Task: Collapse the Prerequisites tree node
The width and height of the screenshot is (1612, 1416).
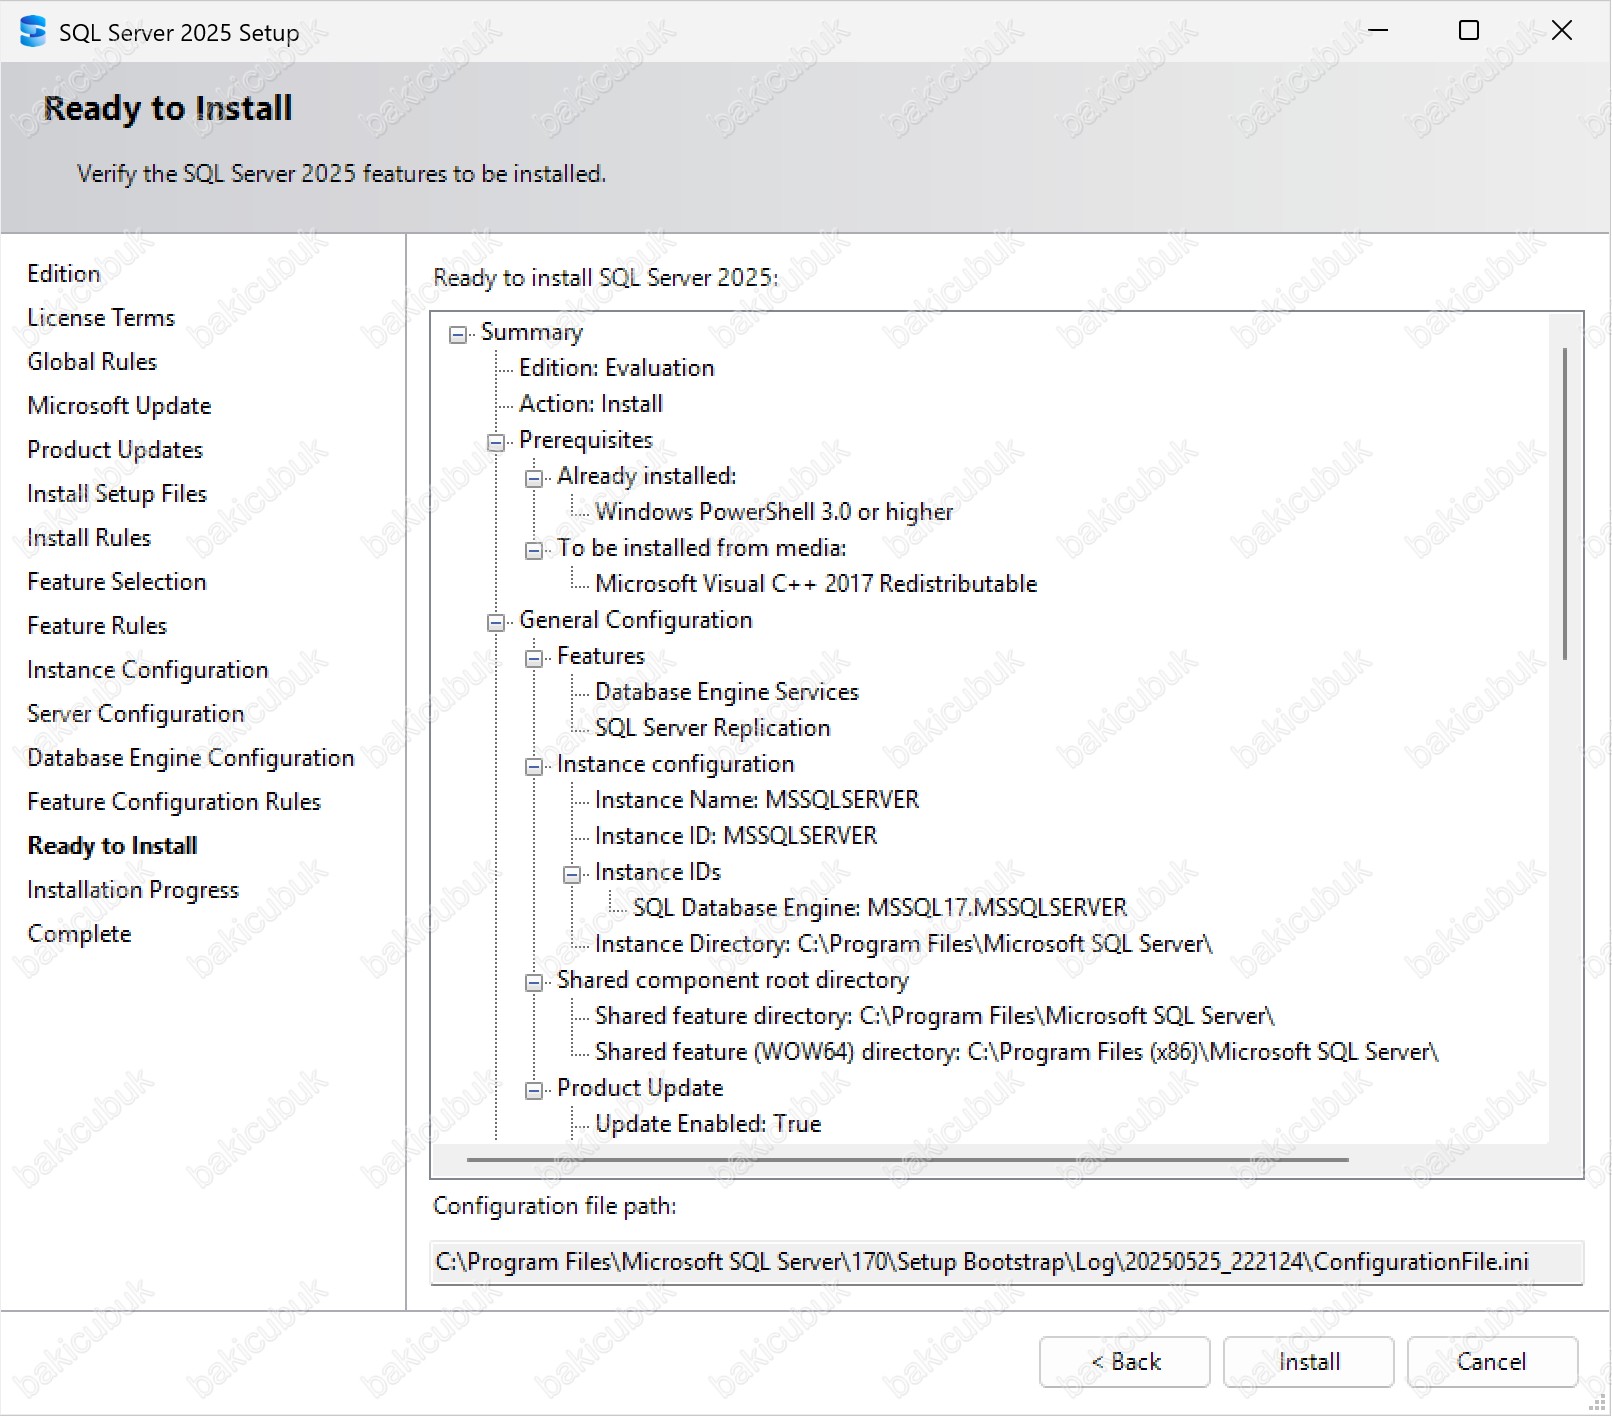Action: point(495,442)
